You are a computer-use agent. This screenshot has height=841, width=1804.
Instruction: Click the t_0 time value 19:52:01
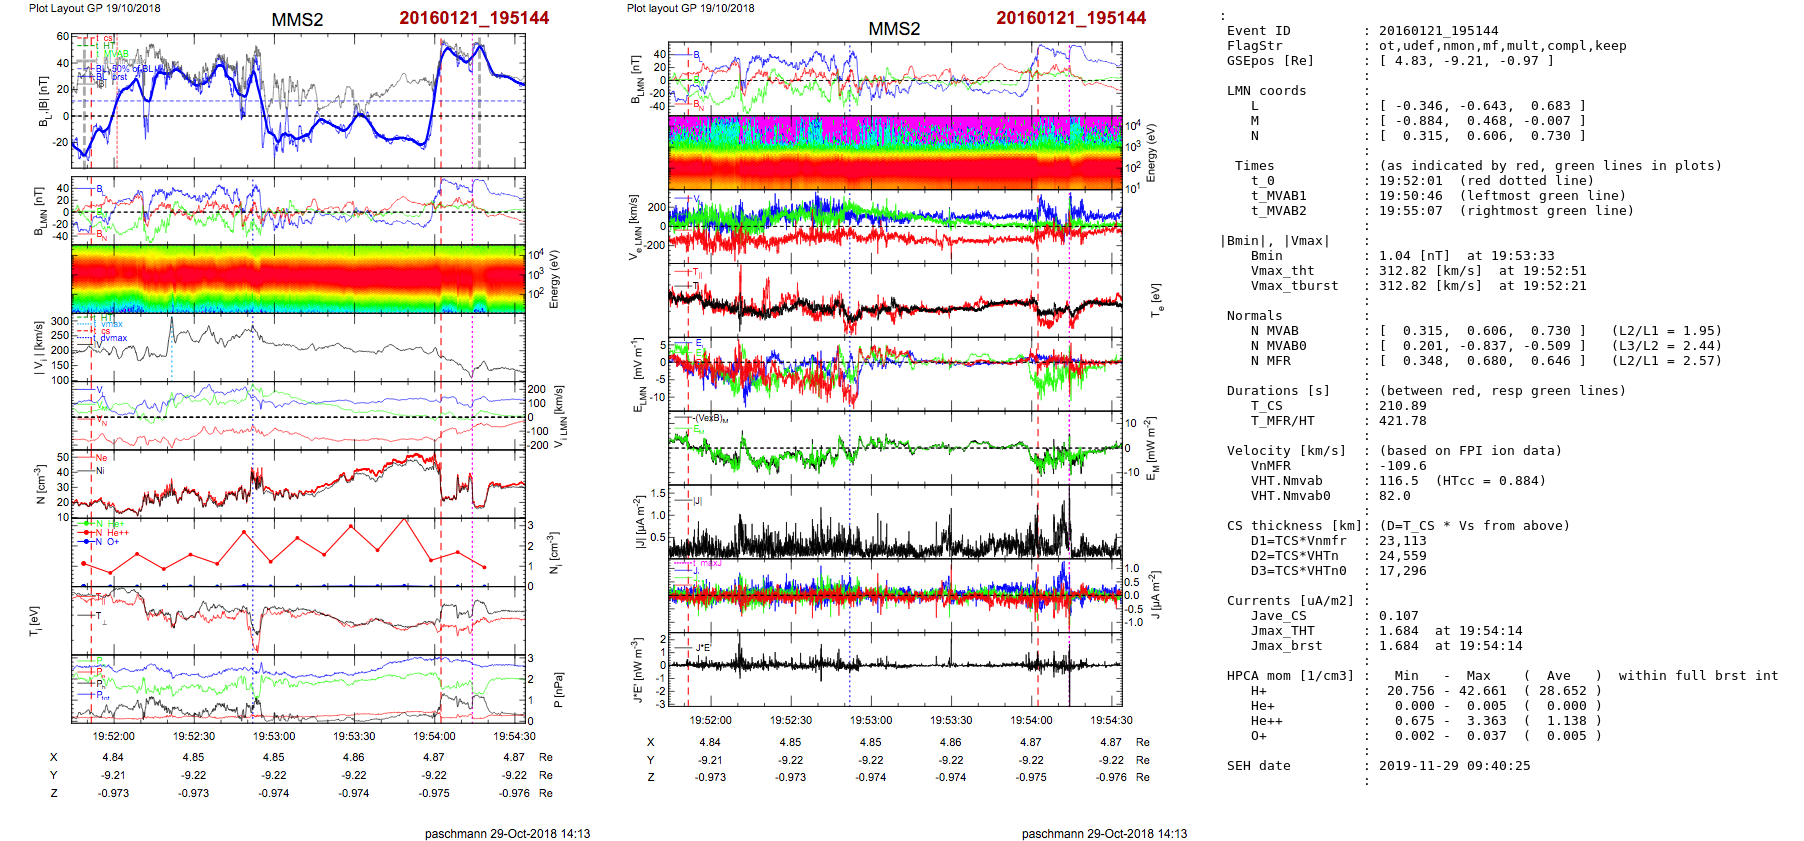point(1411,181)
